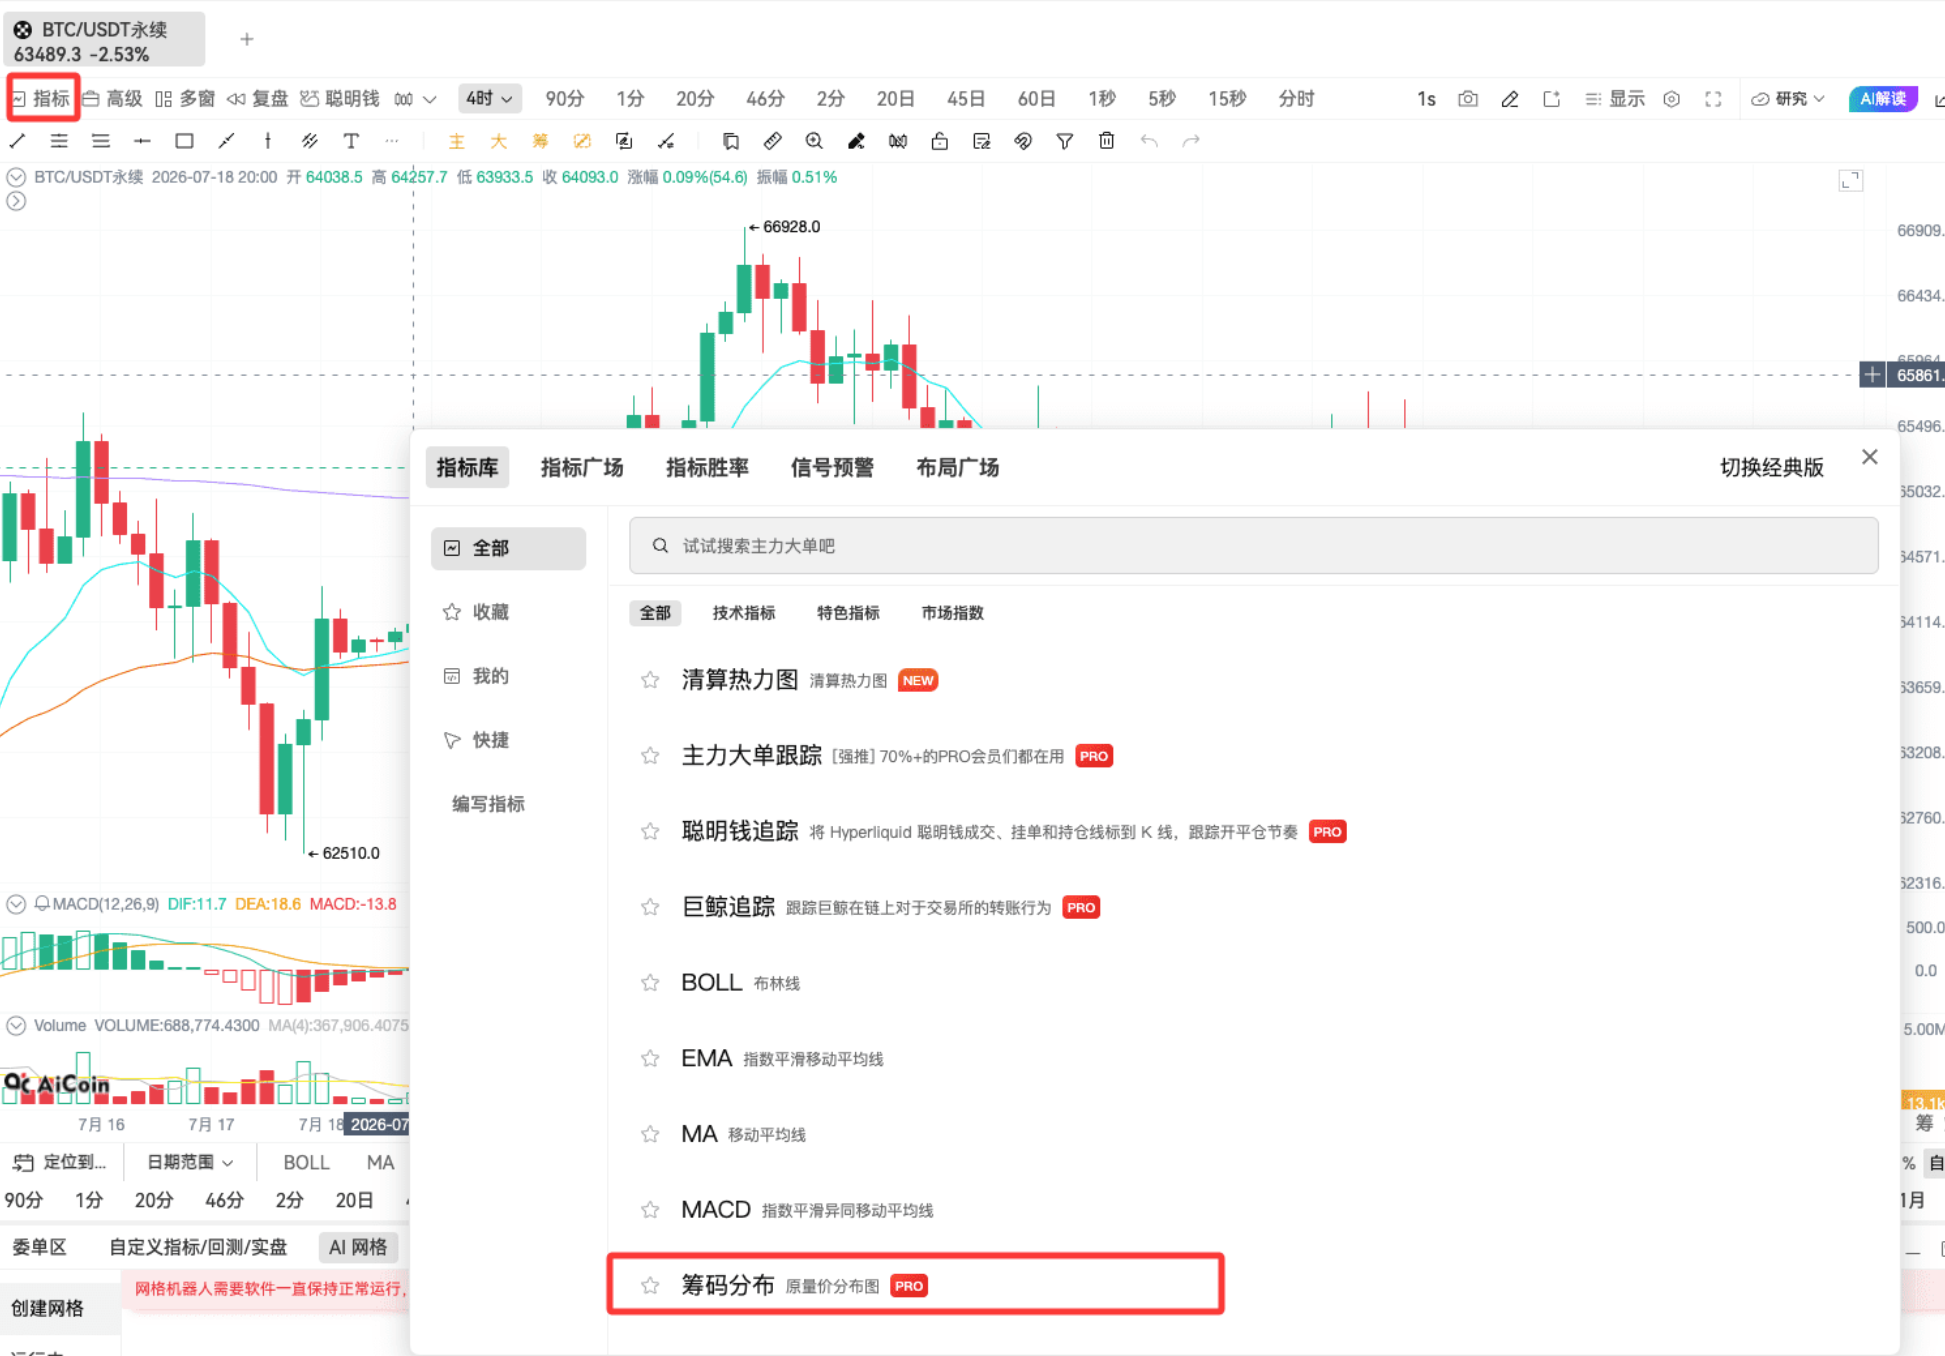This screenshot has width=1945, height=1356.
Task: Open more drawing tools via the ellipsis
Action: click(392, 141)
